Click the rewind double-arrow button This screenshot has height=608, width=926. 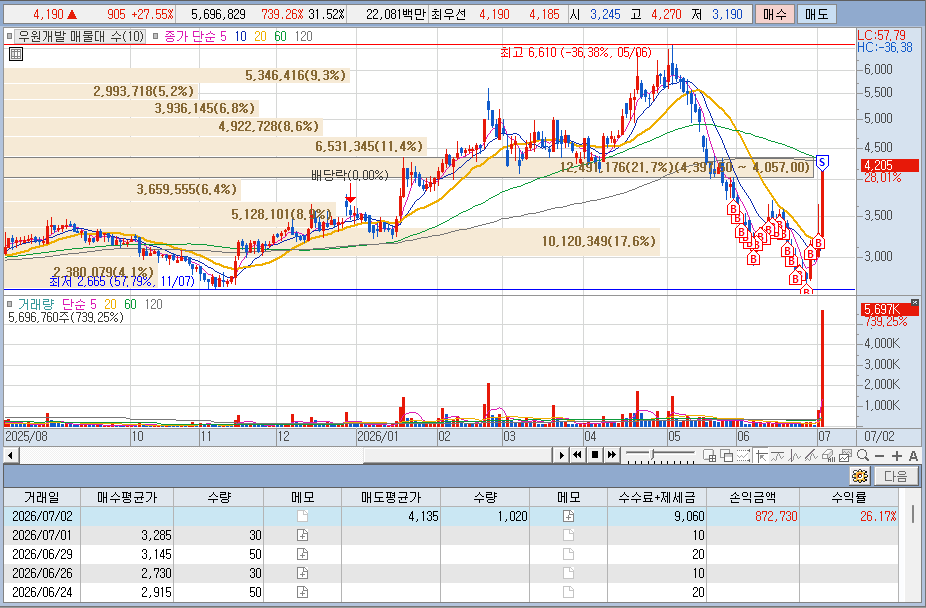tap(578, 455)
